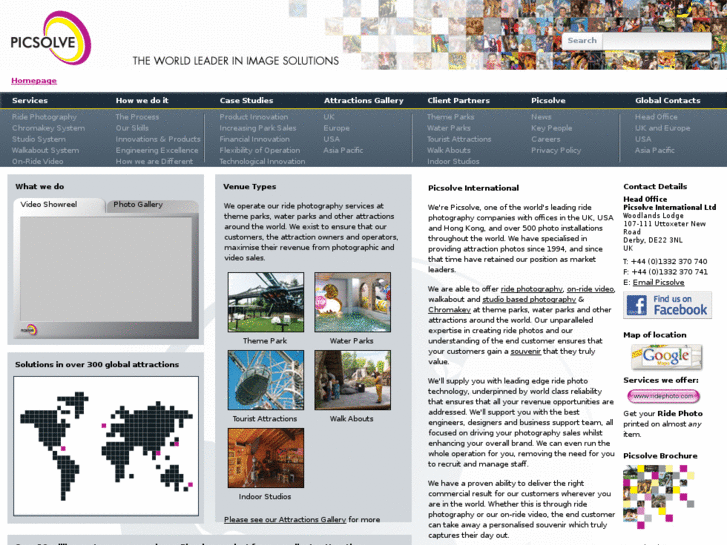
Task: Open Flexibility of Operation case study
Action: (260, 150)
